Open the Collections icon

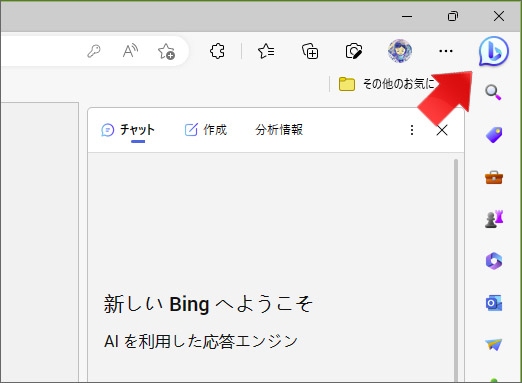[310, 51]
